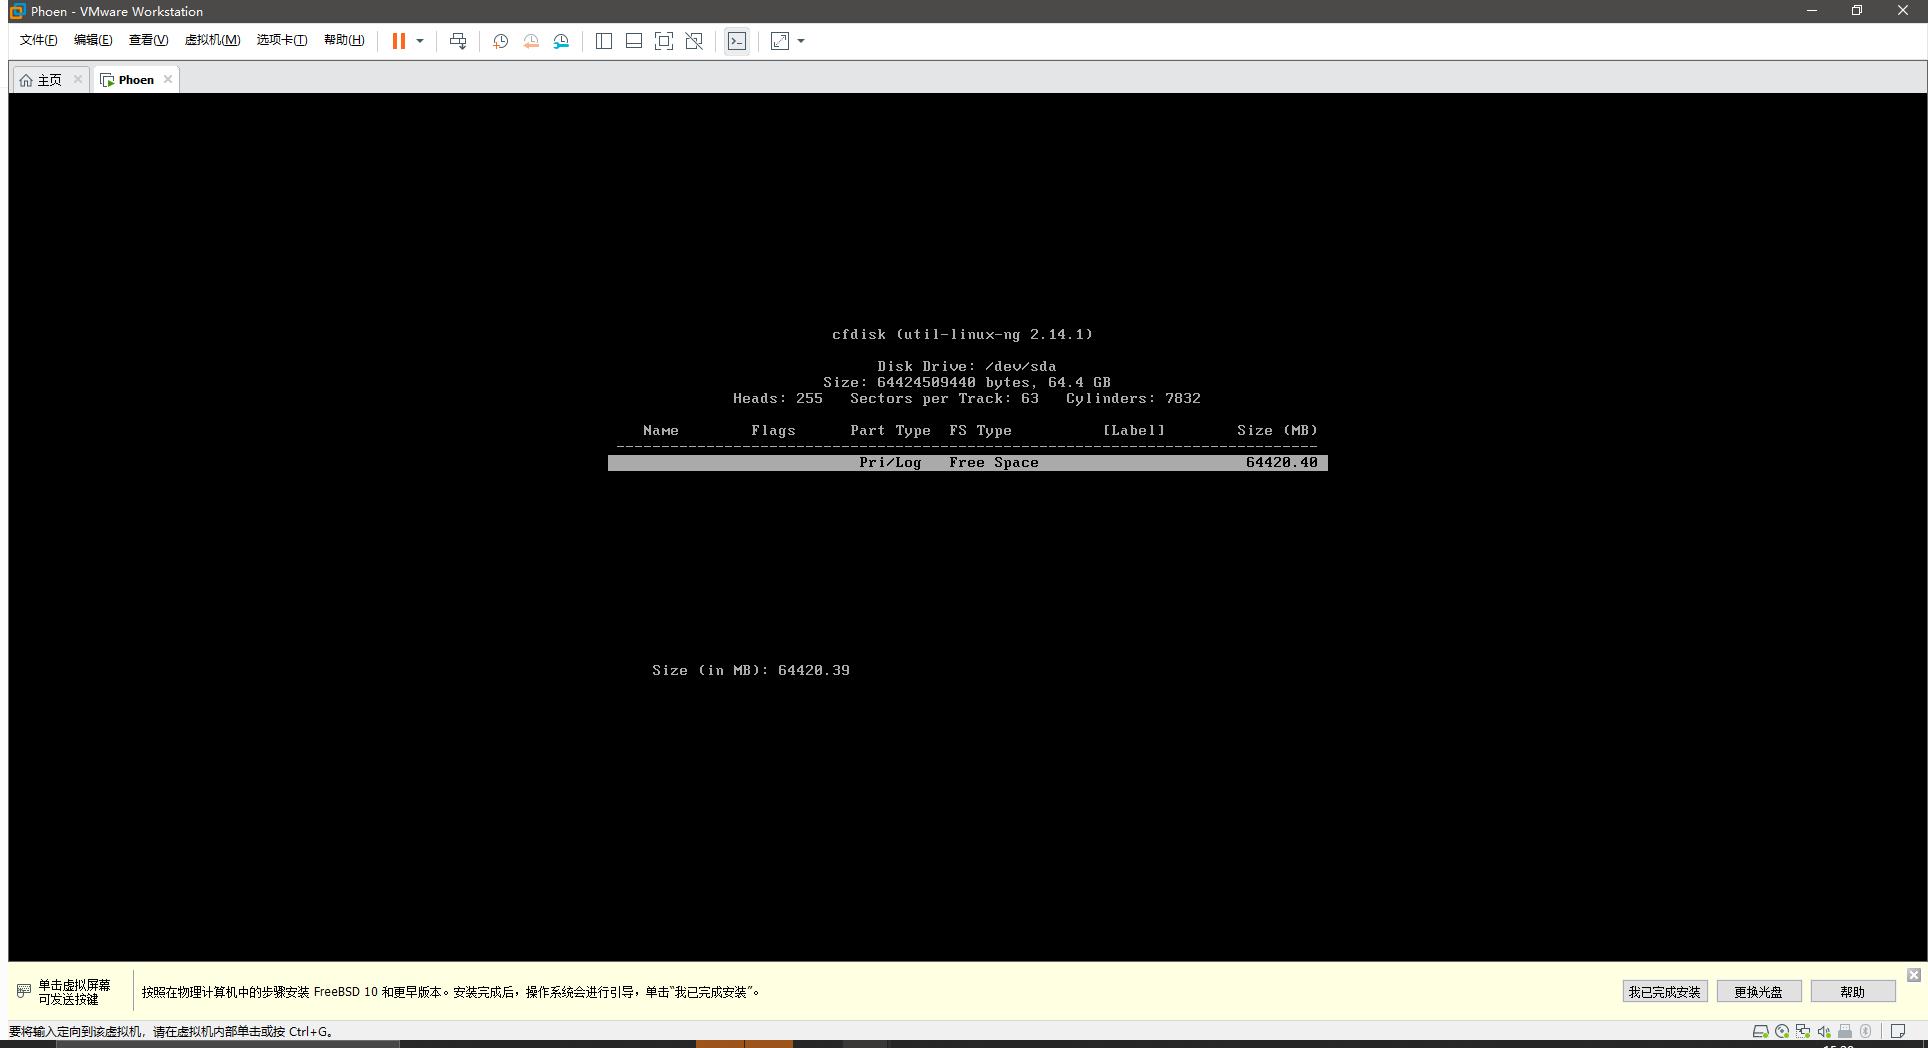
Task: Toggle the thumbnail bar
Action: click(x=634, y=41)
